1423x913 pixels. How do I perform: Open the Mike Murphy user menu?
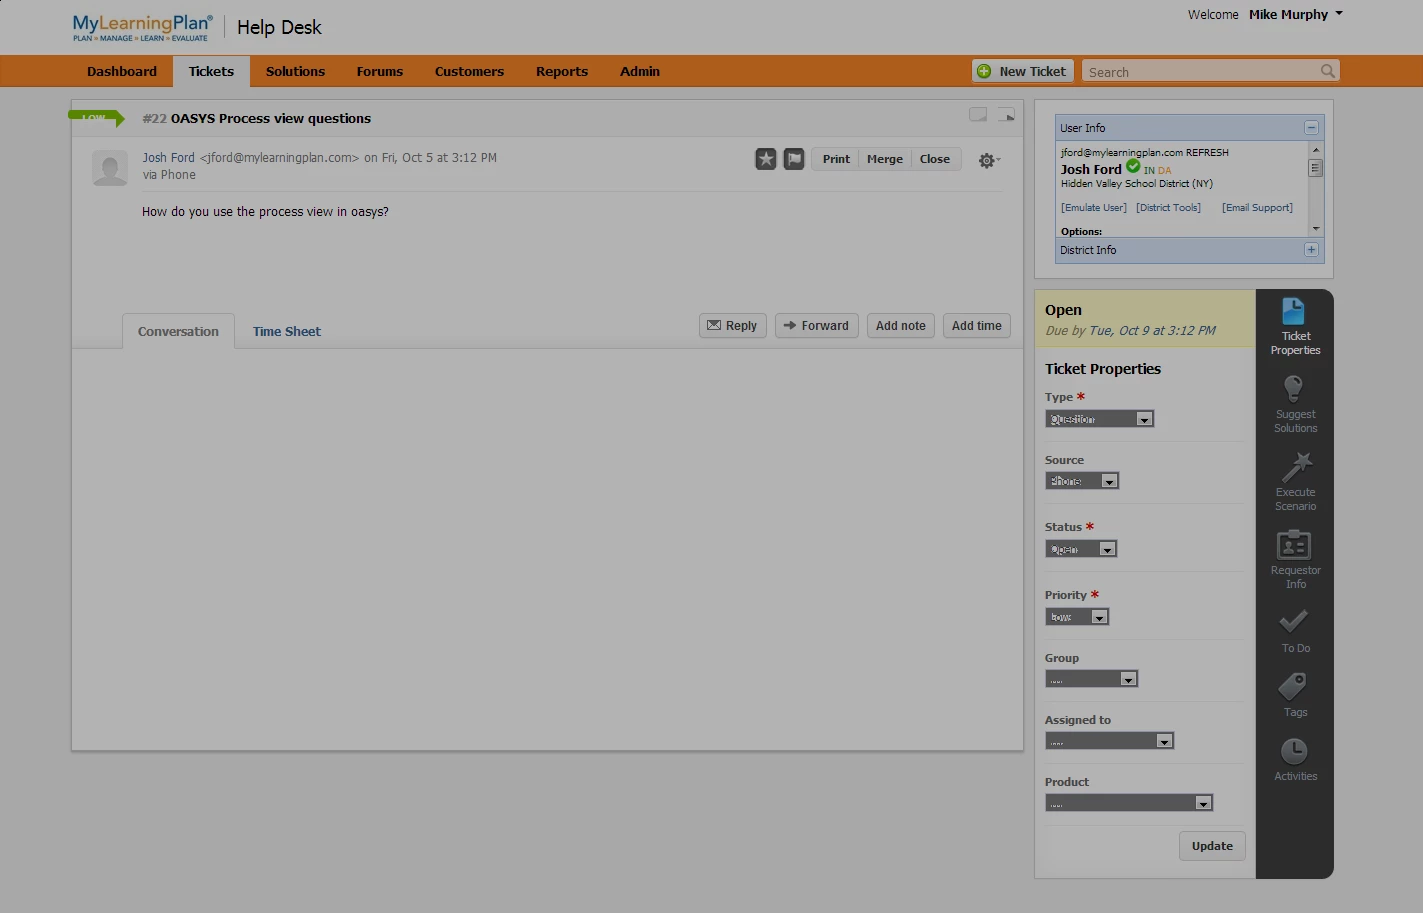coord(1295,14)
